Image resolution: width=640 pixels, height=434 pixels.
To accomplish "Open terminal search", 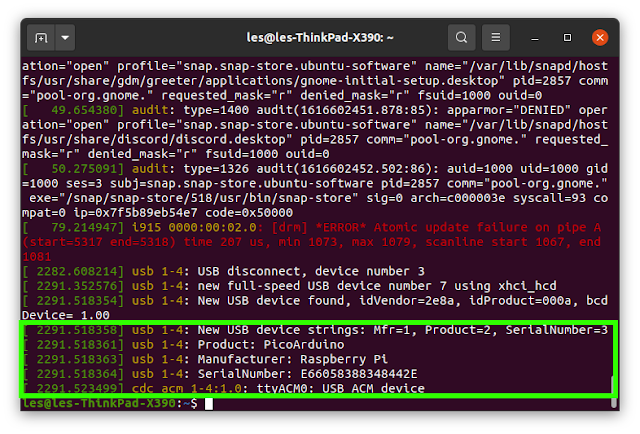I will click(461, 38).
